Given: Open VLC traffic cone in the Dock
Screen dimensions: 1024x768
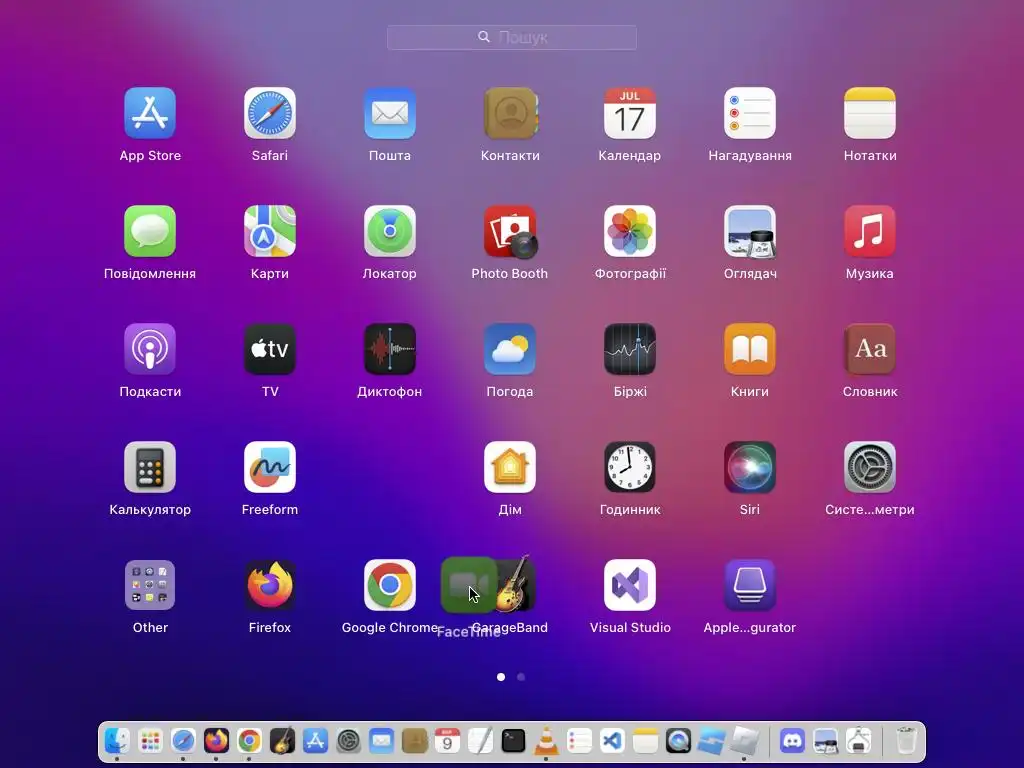Looking at the screenshot, I should [547, 741].
